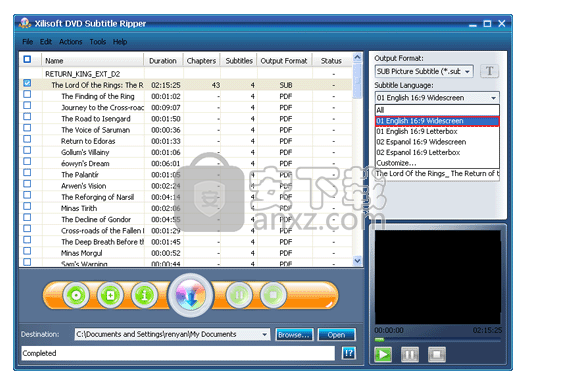Toggle the select-all checkbox in header
Image resolution: width=564 pixels, height=388 pixels.
tap(27, 59)
